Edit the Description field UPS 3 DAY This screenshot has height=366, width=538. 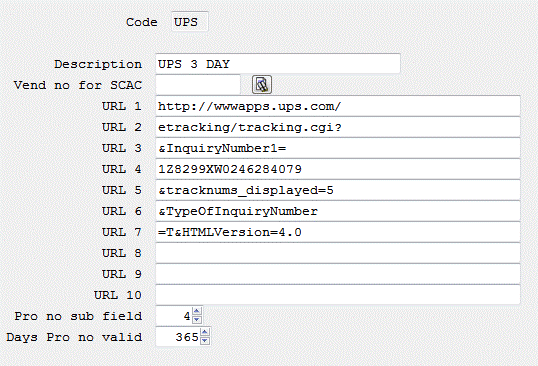tap(278, 64)
